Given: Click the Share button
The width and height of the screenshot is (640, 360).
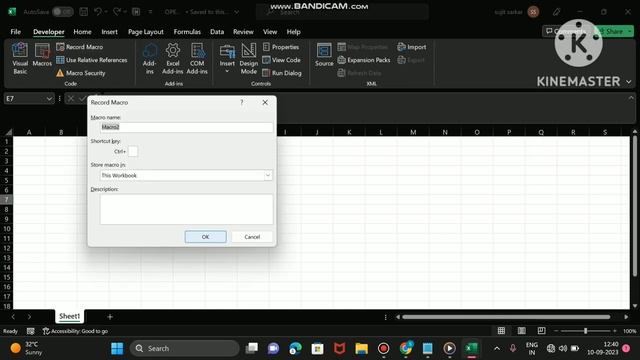Looking at the screenshot, I should 614,31.
